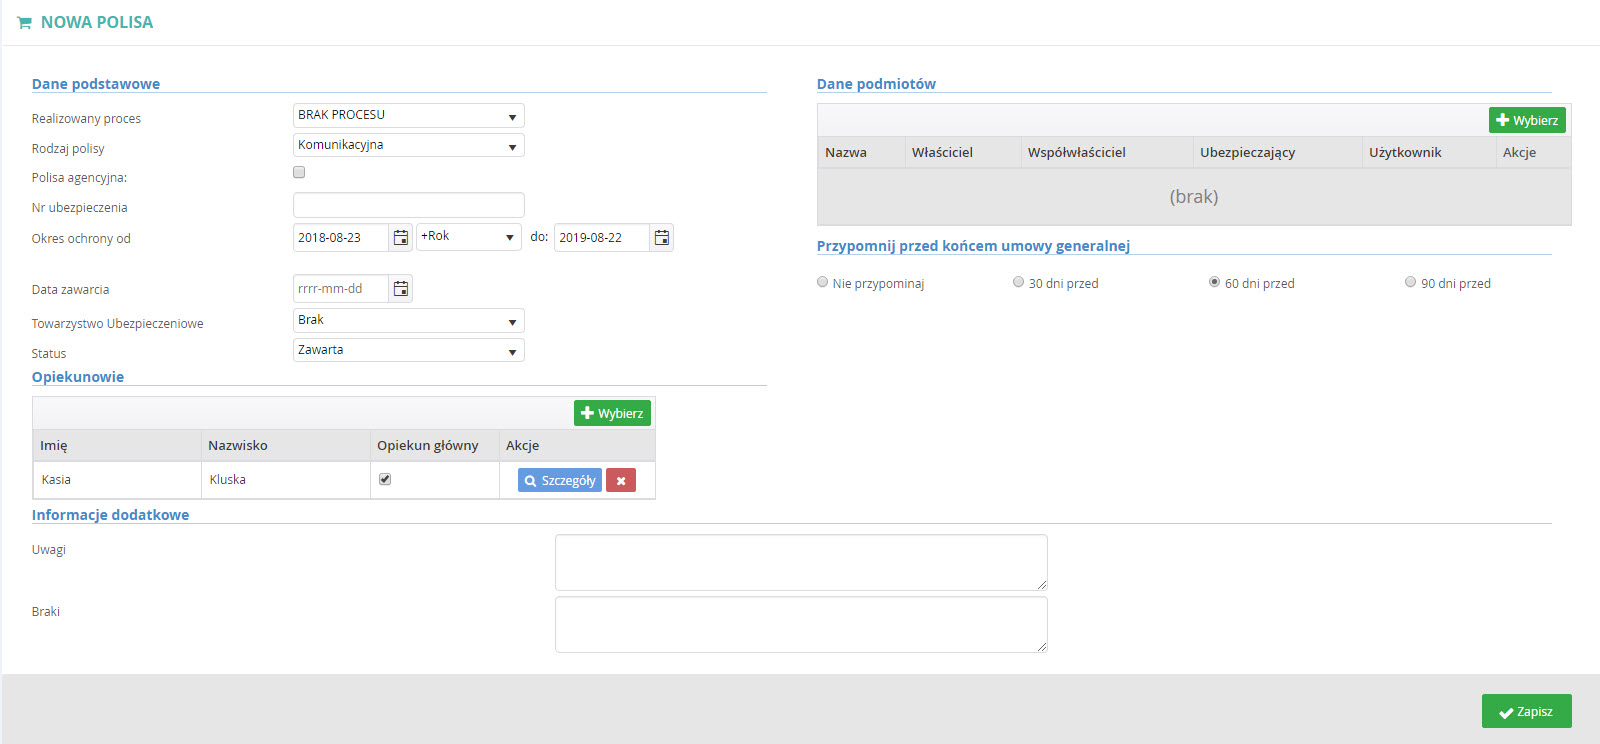This screenshot has height=744, width=1600.
Task: Open calendar picker for Okres ochrony od
Action: tap(401, 237)
